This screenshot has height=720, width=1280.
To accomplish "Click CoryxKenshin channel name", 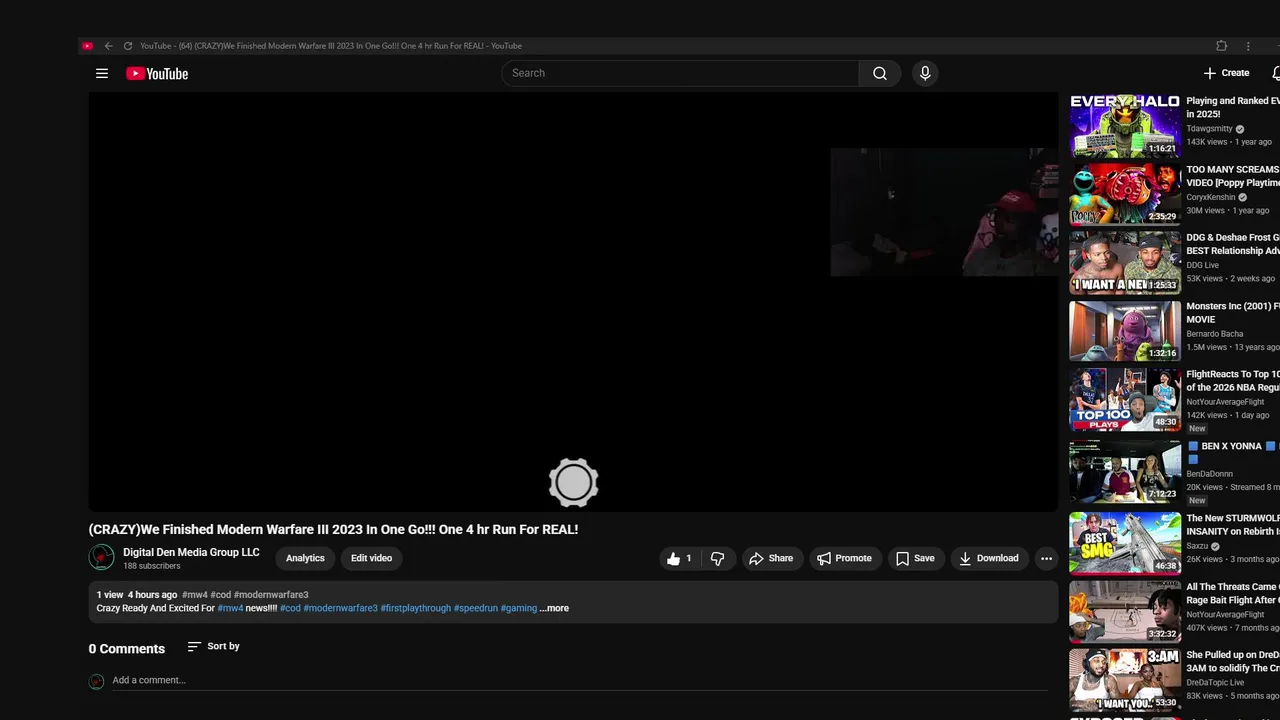I will (1211, 198).
